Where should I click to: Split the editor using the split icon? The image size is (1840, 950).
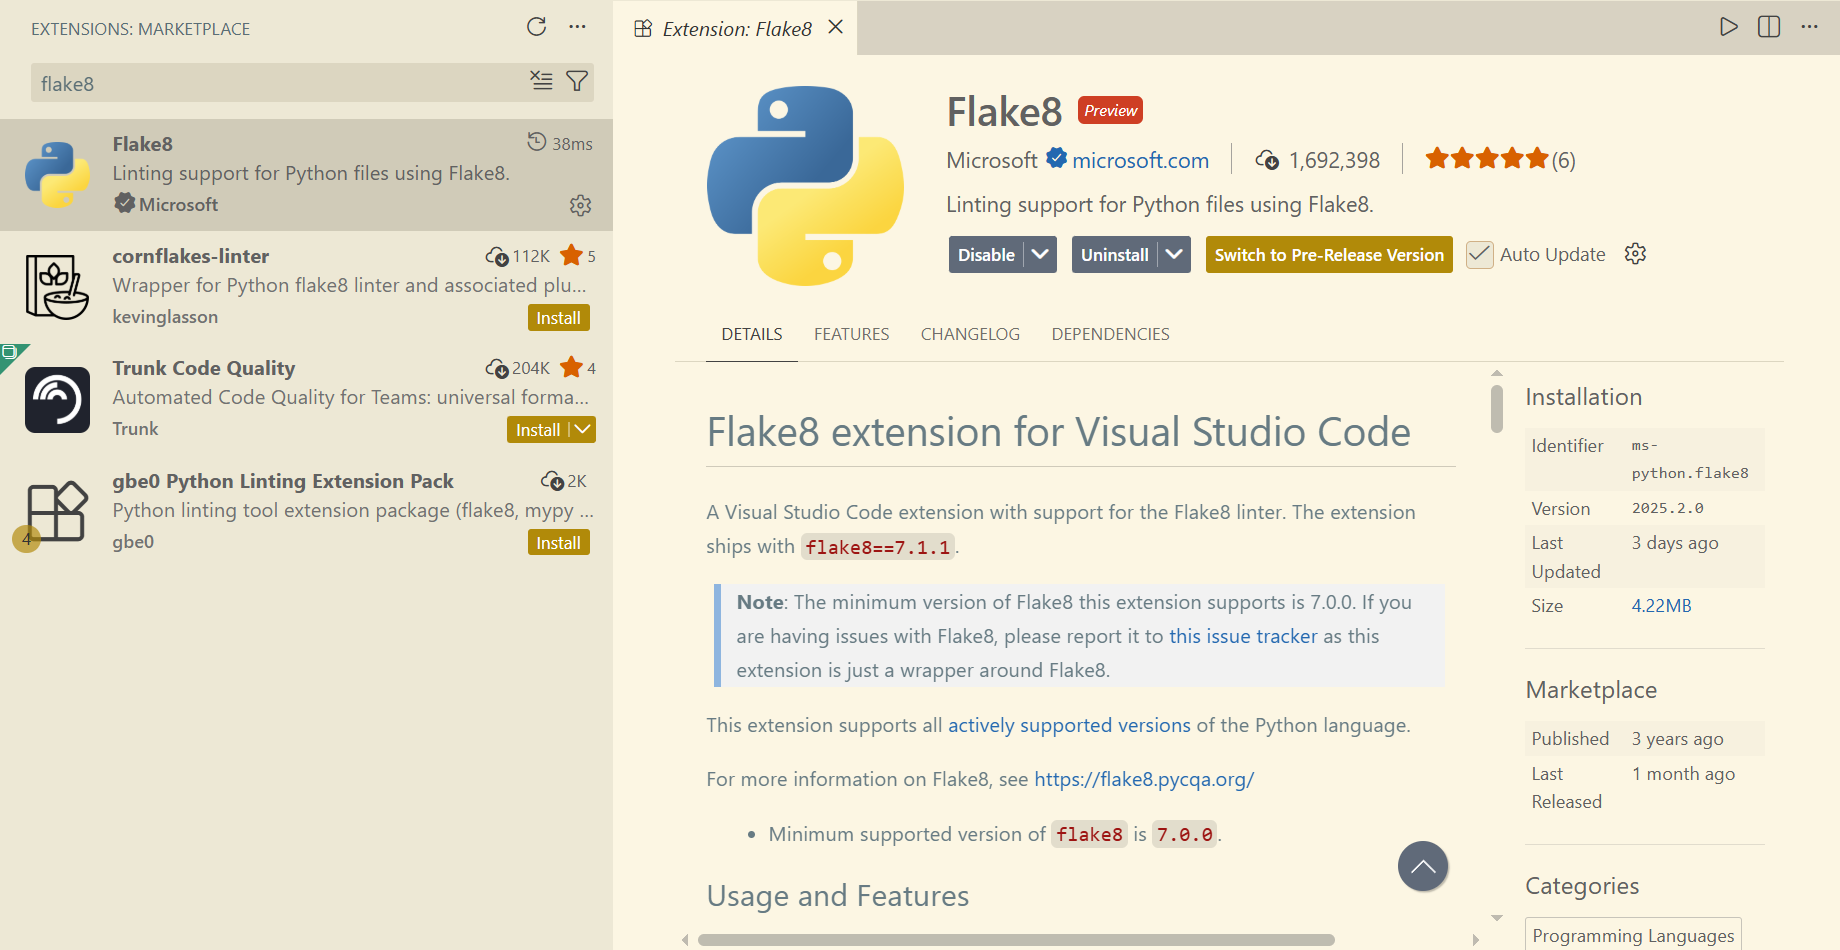click(x=1769, y=27)
